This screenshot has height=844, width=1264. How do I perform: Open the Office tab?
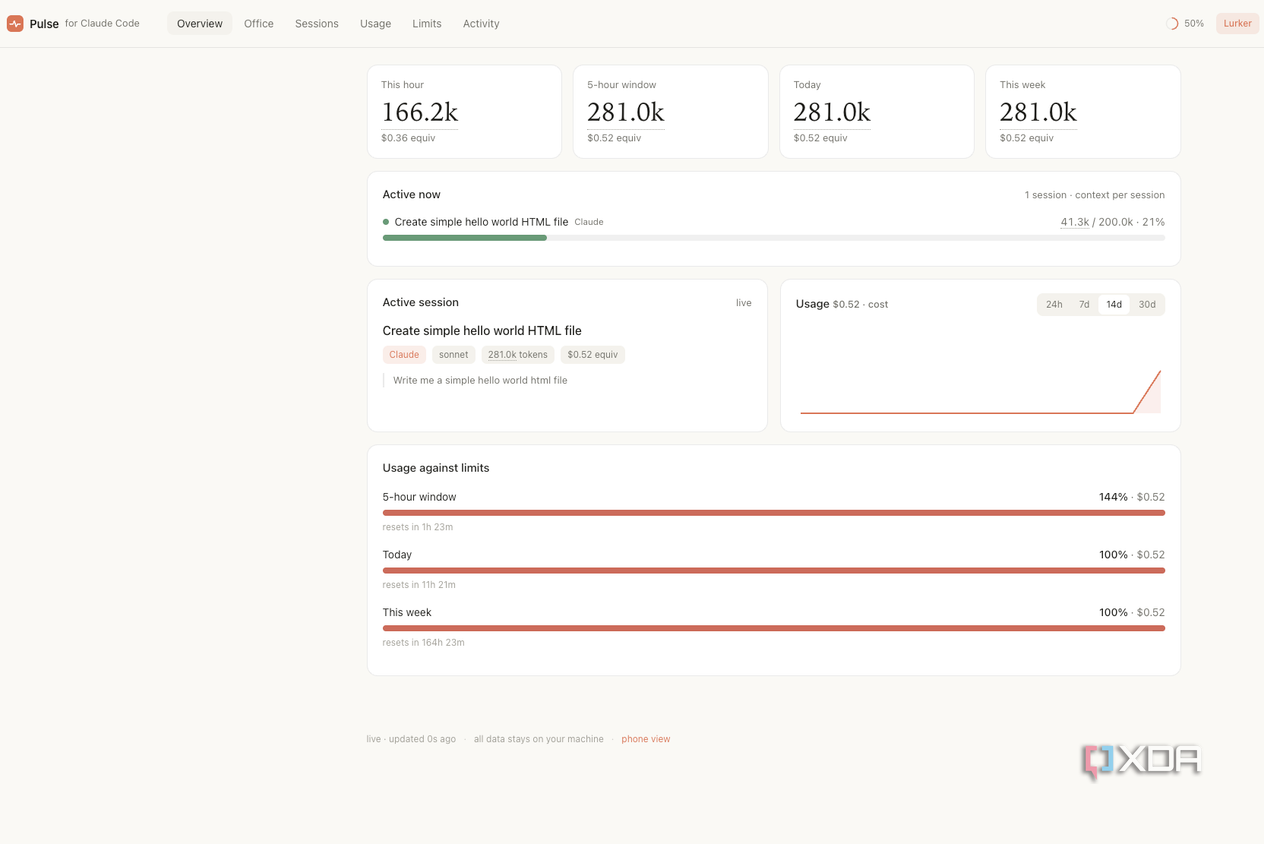[x=259, y=23]
